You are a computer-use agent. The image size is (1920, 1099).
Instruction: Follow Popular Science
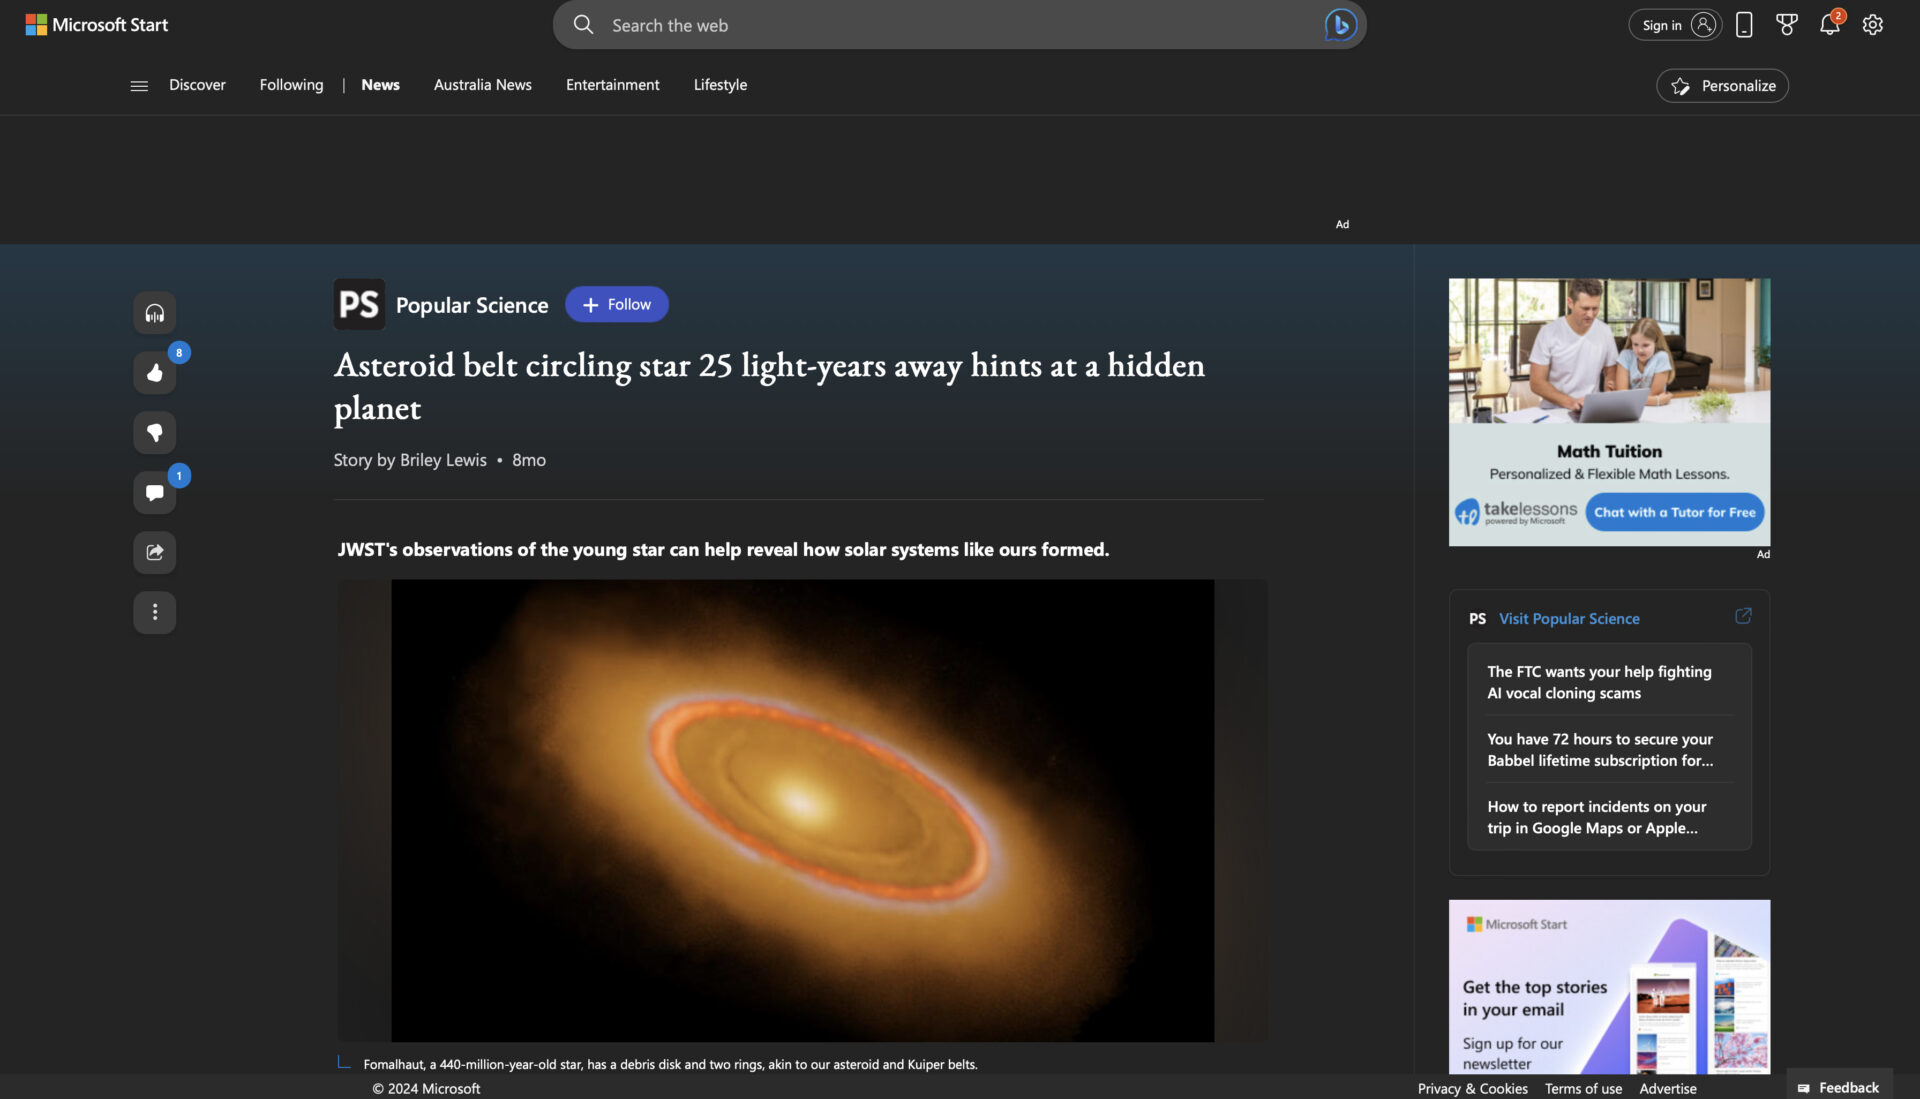click(x=617, y=305)
